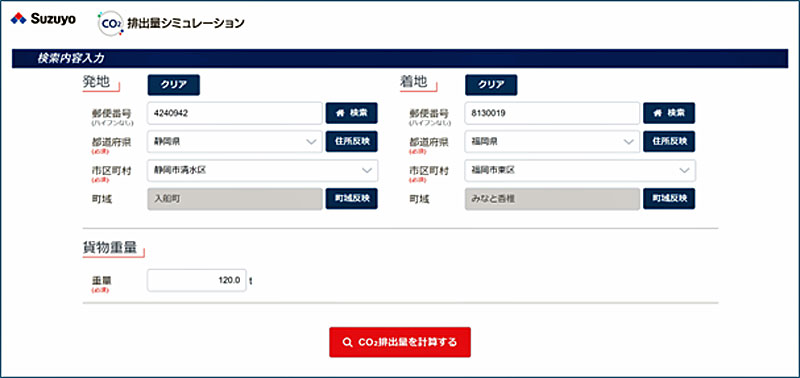
Task: Open destination prefecture dropdown showing 福岡県
Action: pos(552,142)
